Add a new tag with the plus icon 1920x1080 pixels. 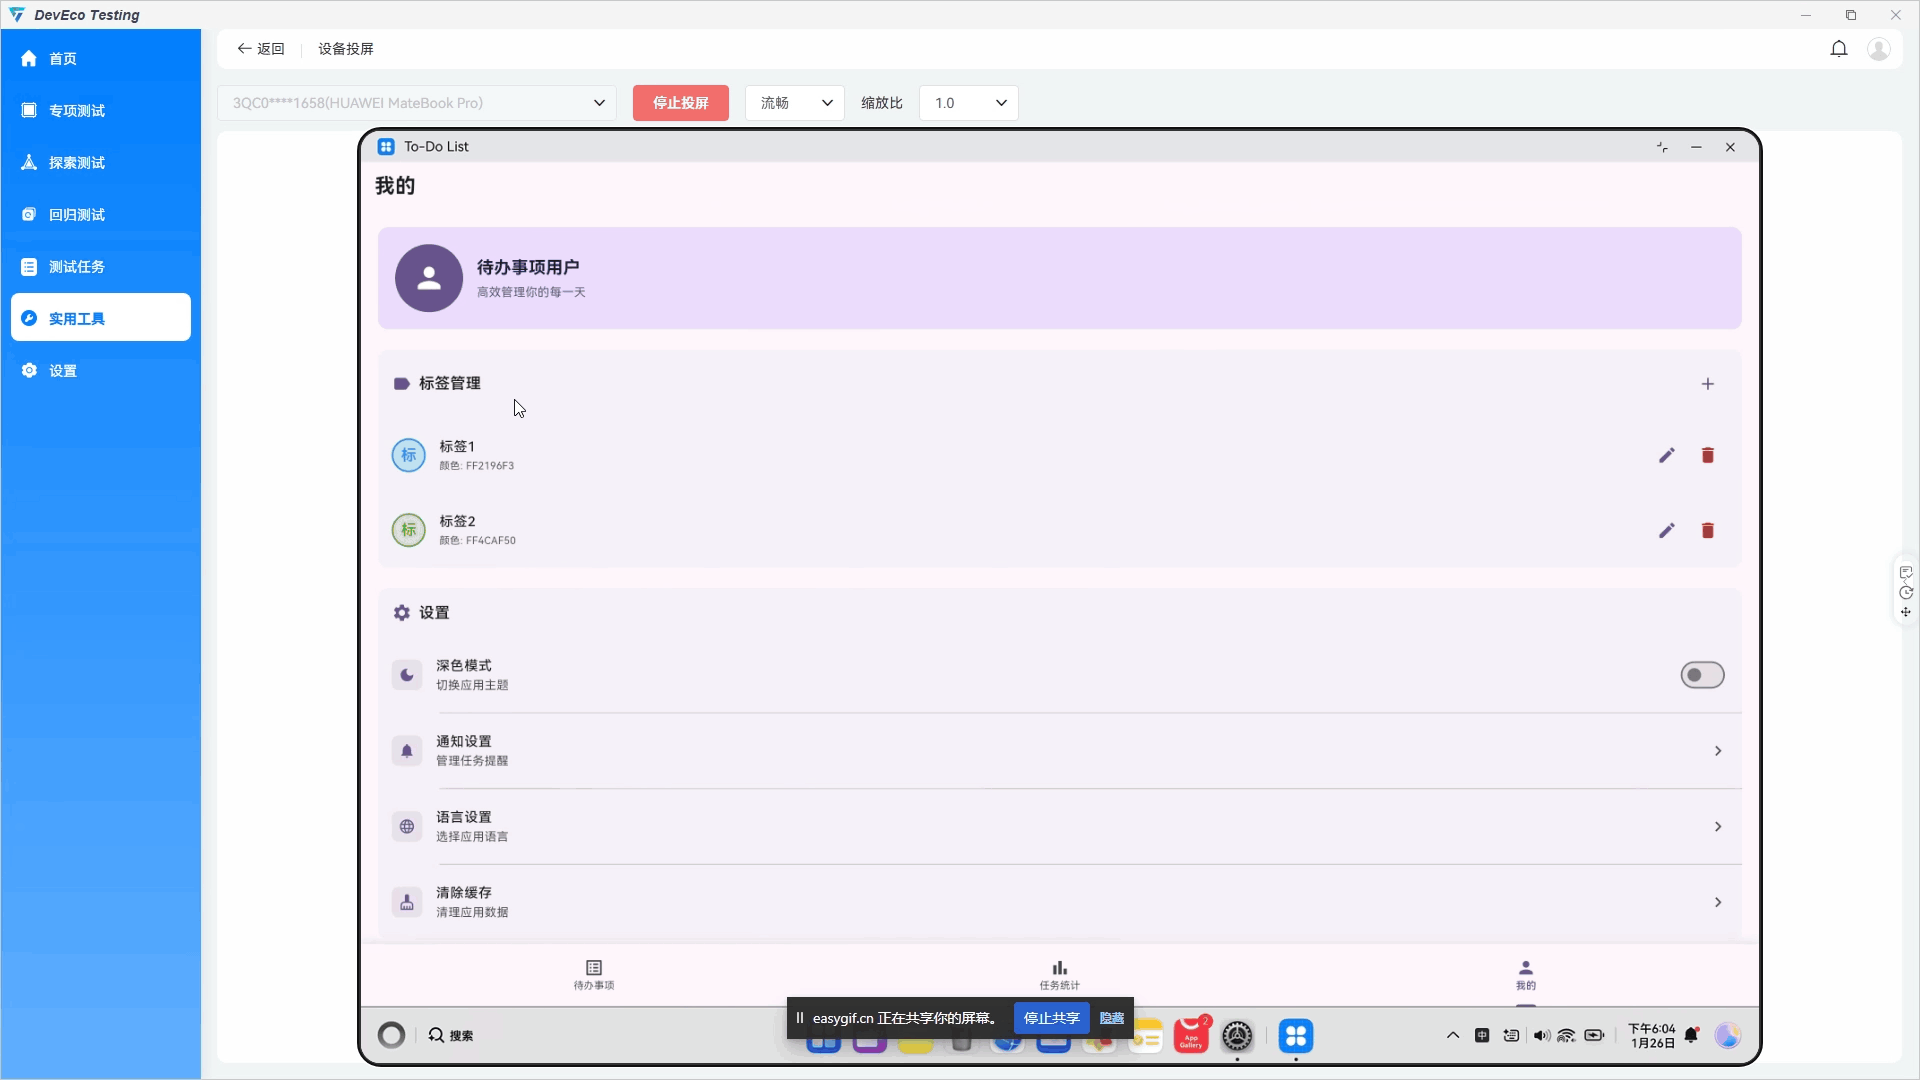[1708, 383]
